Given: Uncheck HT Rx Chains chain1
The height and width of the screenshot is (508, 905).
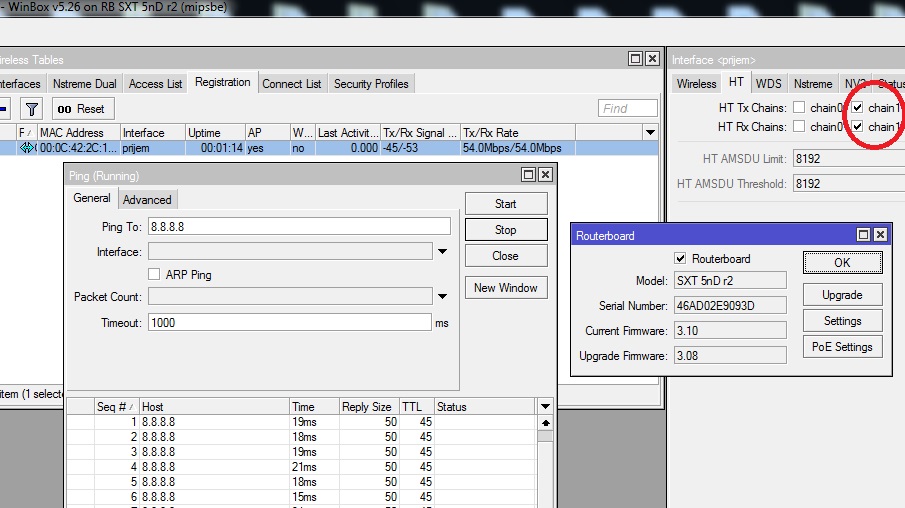Looking at the screenshot, I should click(857, 126).
